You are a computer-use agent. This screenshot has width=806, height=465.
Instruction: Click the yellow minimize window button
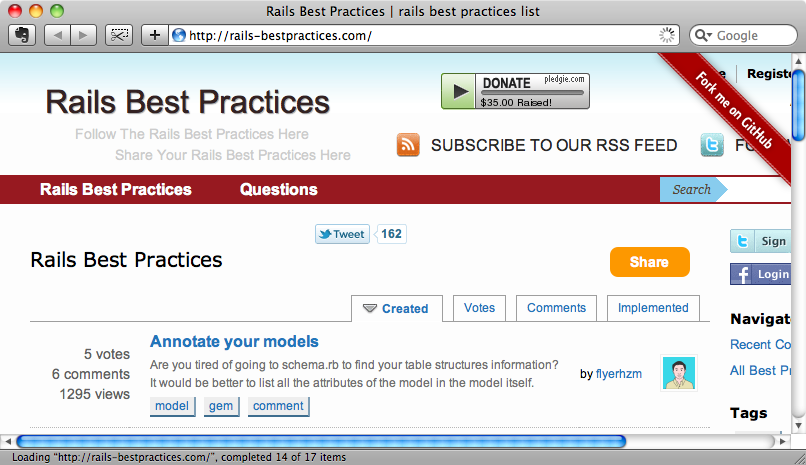[36, 11]
